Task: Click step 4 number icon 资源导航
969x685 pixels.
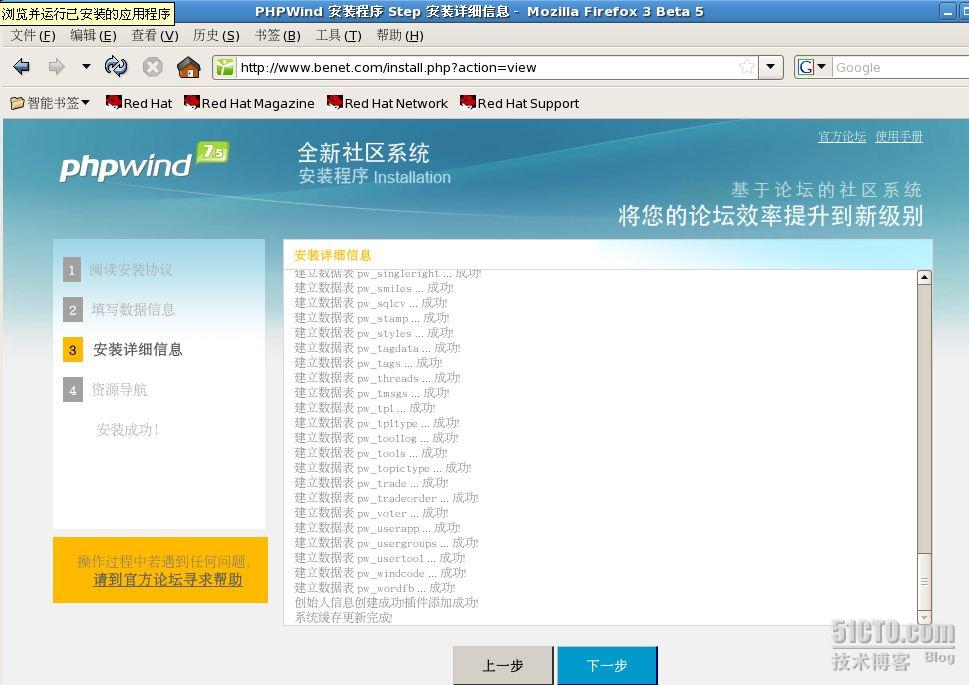Action: click(x=72, y=390)
